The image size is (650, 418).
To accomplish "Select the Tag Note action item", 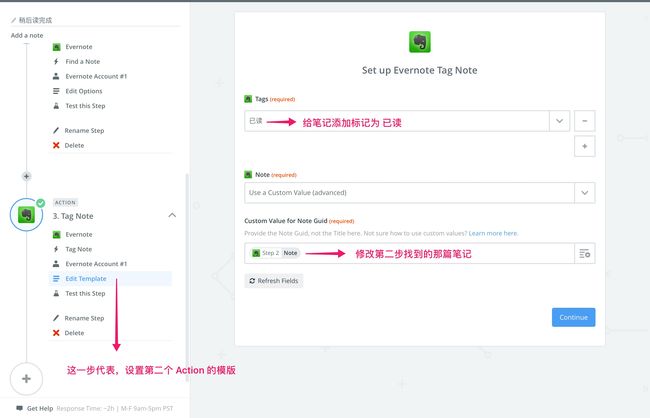I will (78, 249).
